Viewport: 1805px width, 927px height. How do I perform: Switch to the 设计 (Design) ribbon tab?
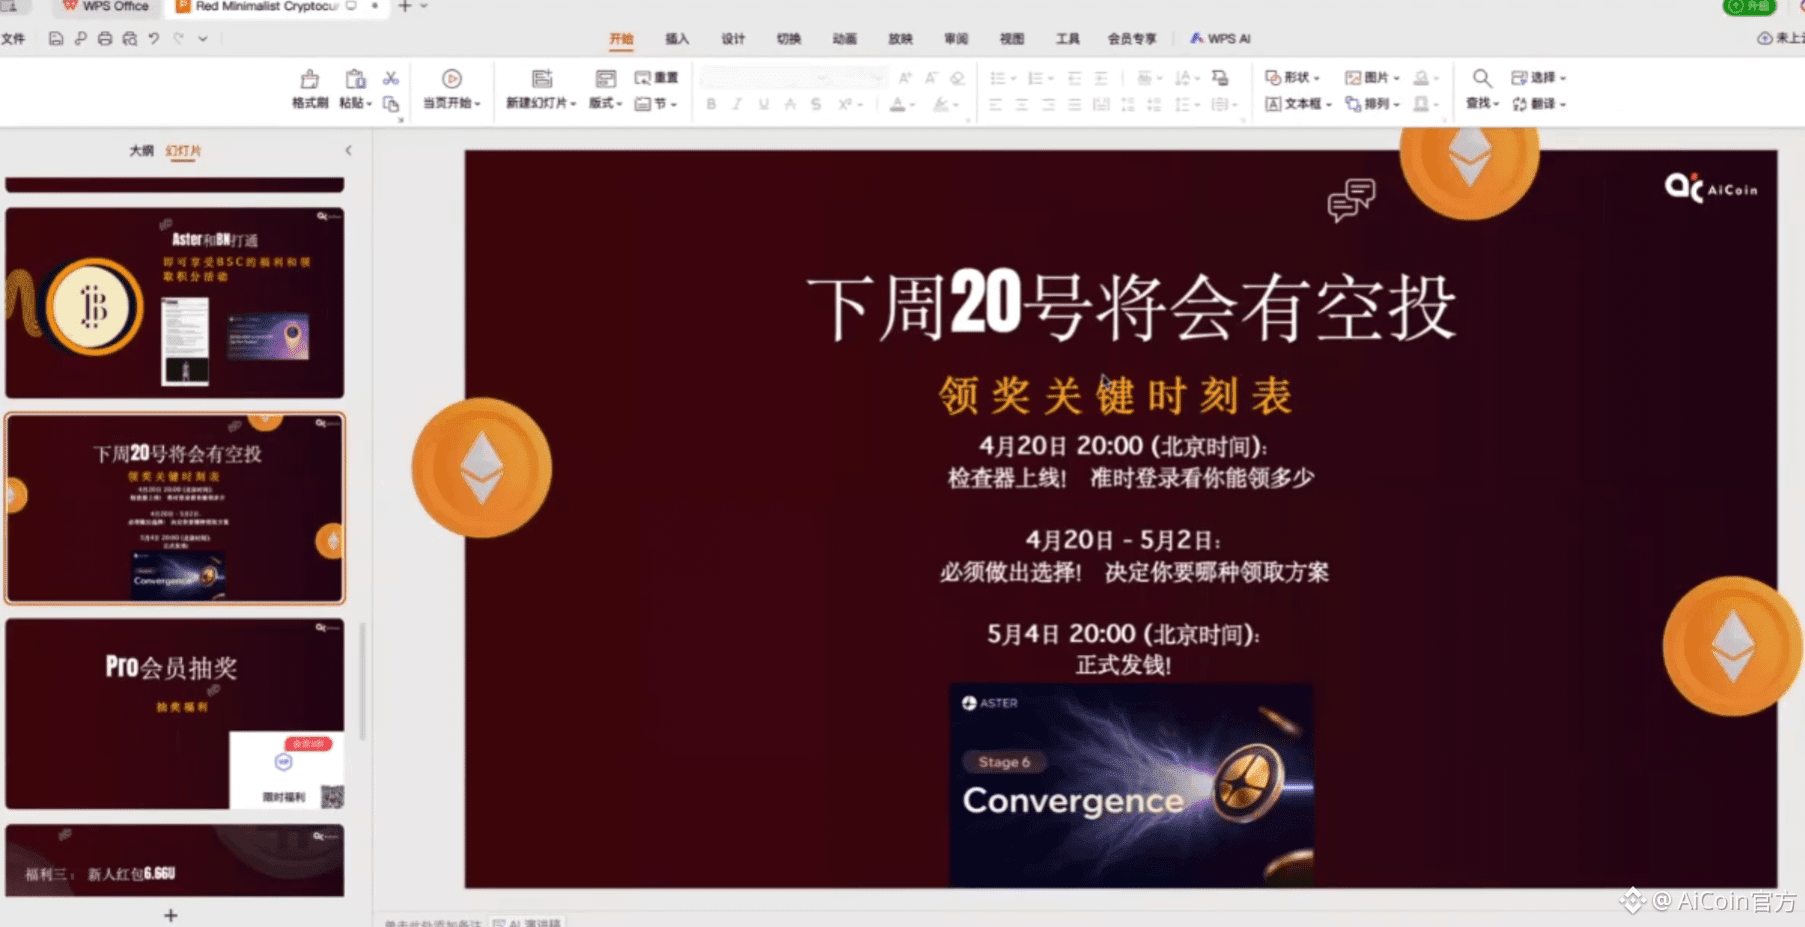[x=733, y=38]
